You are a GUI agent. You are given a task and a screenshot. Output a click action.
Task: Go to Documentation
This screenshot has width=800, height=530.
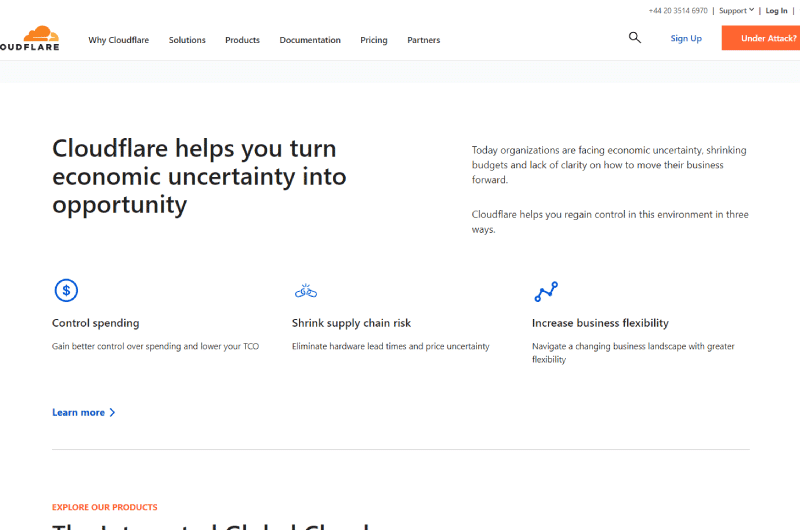click(310, 40)
